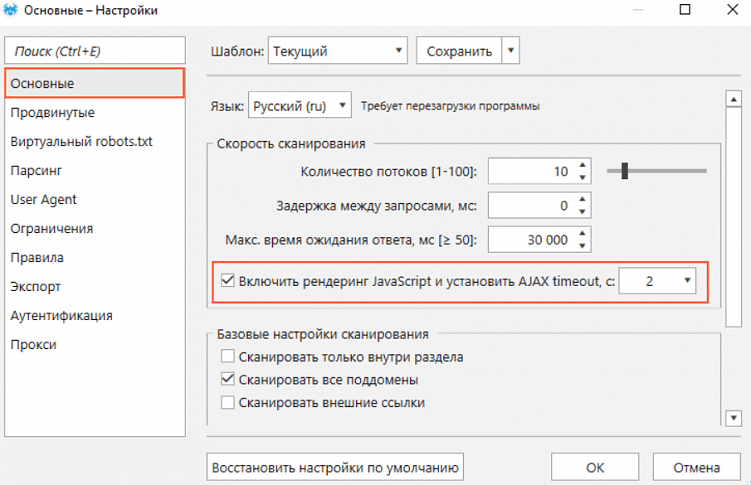Click the Макс. время ожидания value field
The height and width of the screenshot is (485, 751).
click(531, 239)
